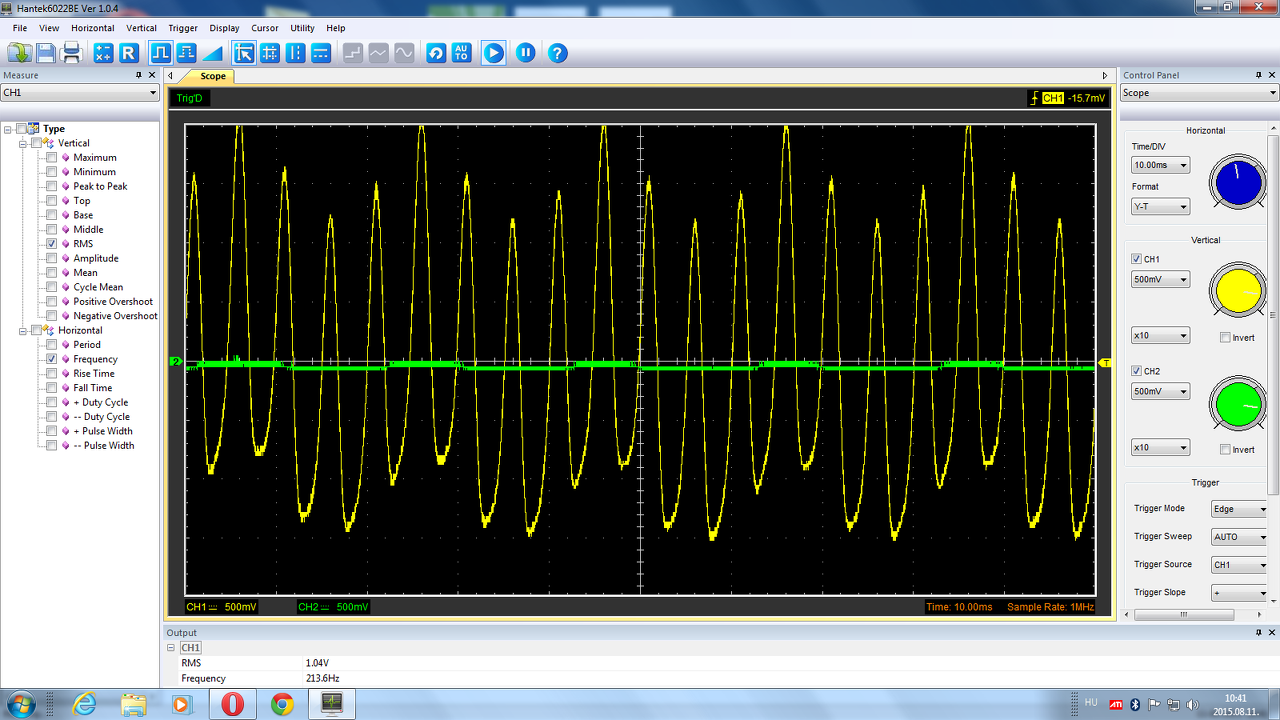Close the Measure panel
Viewport: 1280px width, 720px height.
(152, 75)
